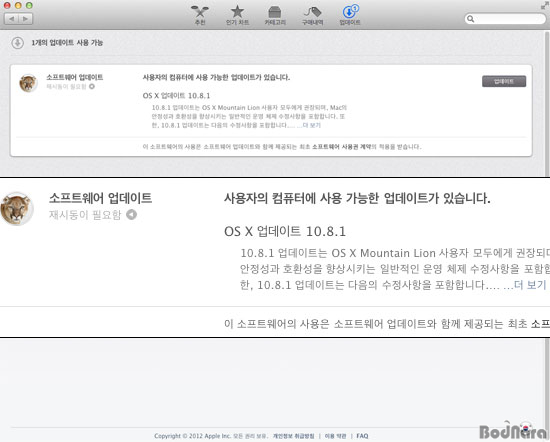Screen dimensions: 550x442
Task: Switch to the 인기 차트 (Top Charts) tab
Action: [237, 15]
